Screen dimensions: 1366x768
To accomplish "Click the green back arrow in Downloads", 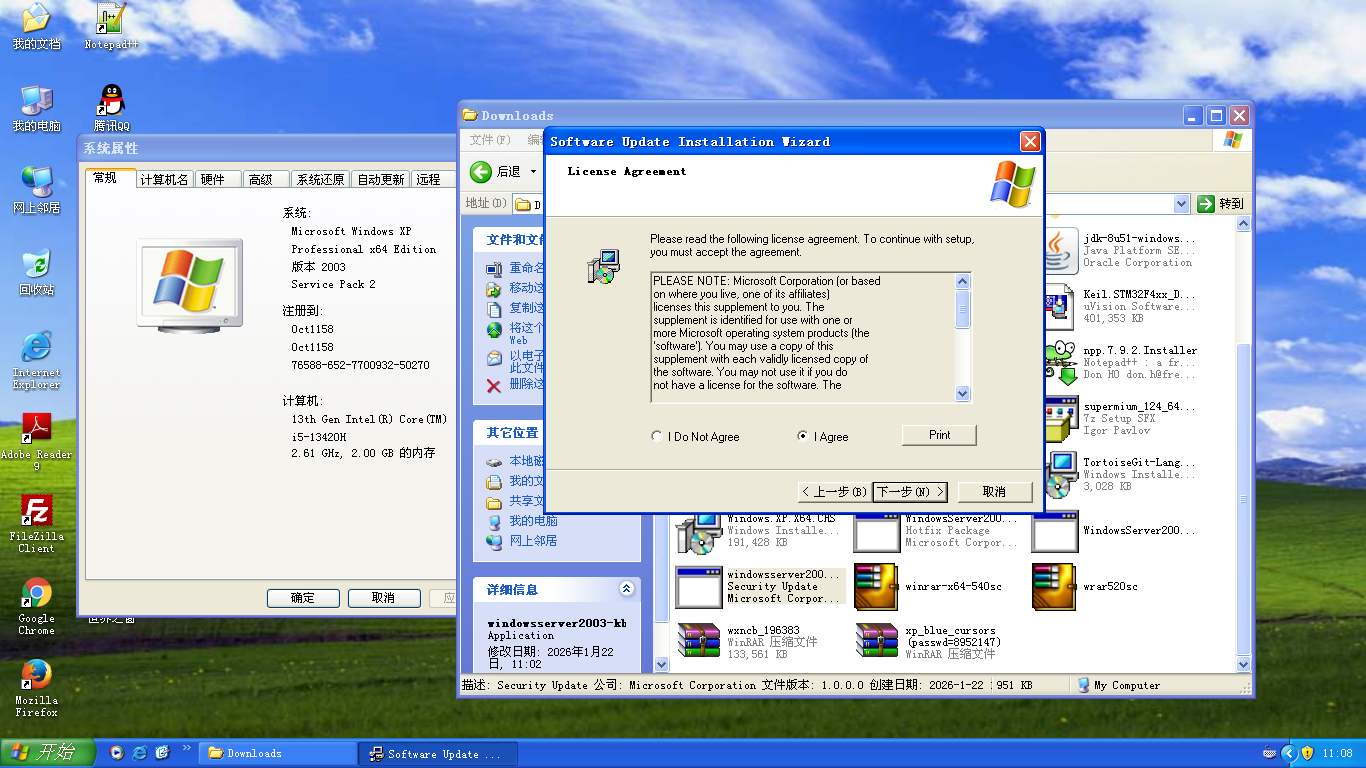I will 481,172.
